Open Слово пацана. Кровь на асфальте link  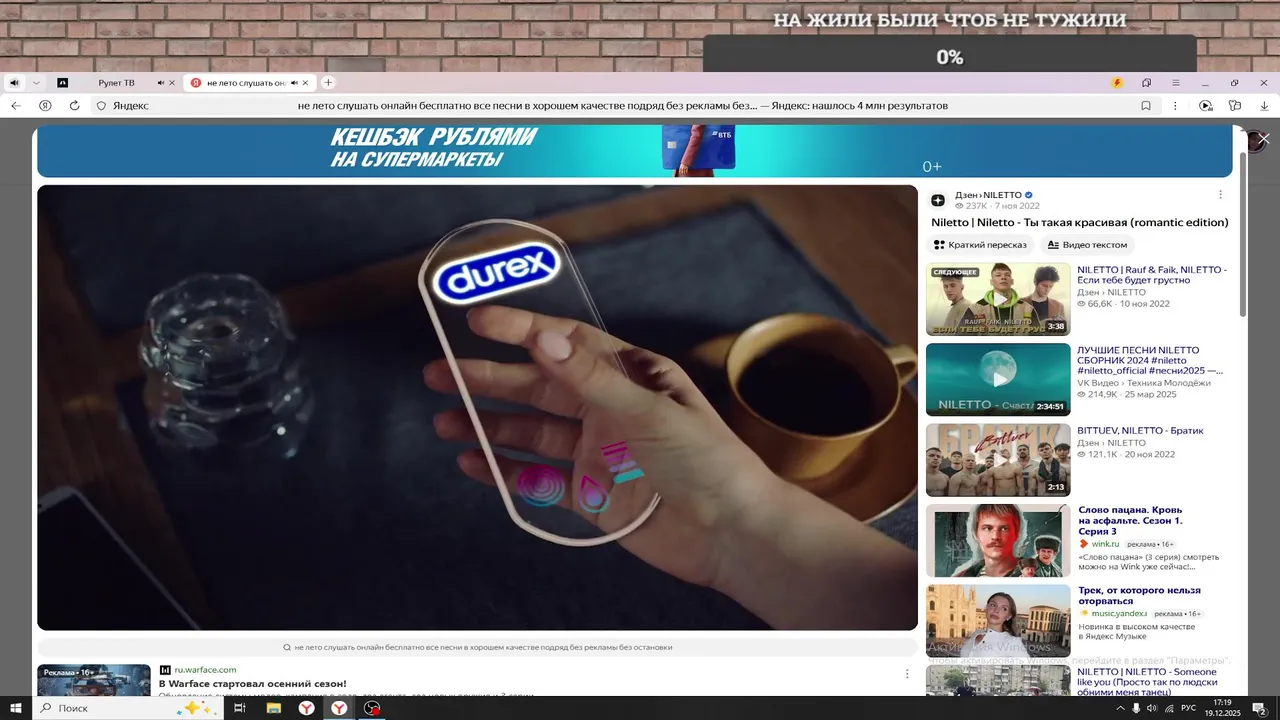[x=1130, y=521]
